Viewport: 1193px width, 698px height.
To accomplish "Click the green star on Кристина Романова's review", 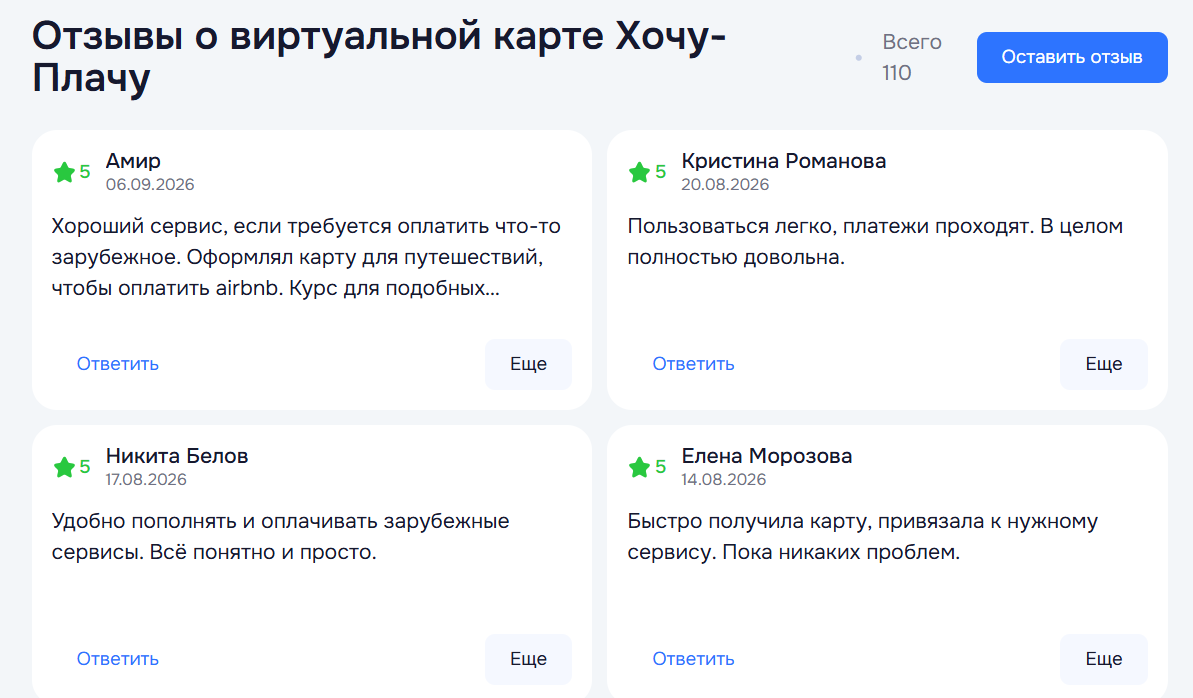I will click(x=640, y=172).
